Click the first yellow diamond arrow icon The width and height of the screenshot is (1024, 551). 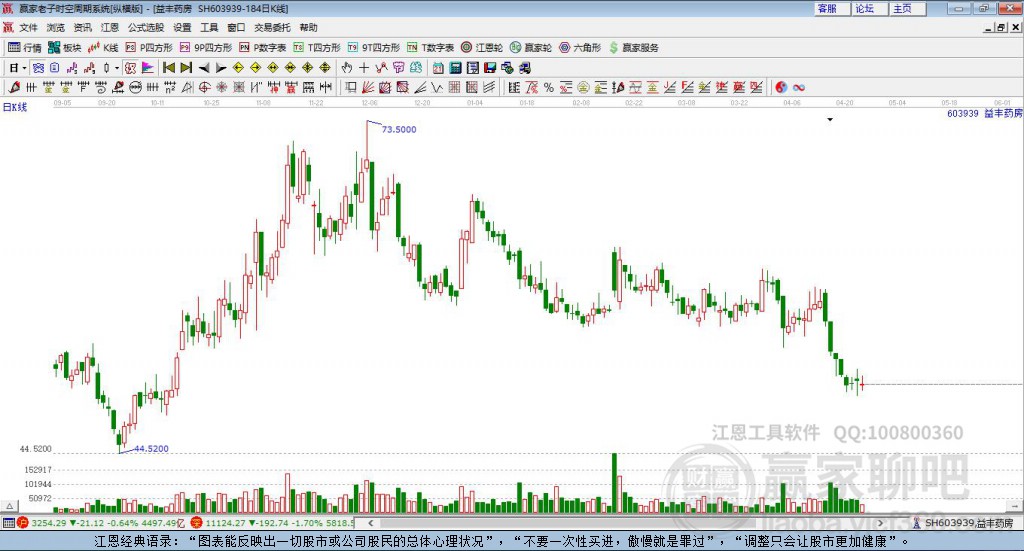tap(238, 68)
